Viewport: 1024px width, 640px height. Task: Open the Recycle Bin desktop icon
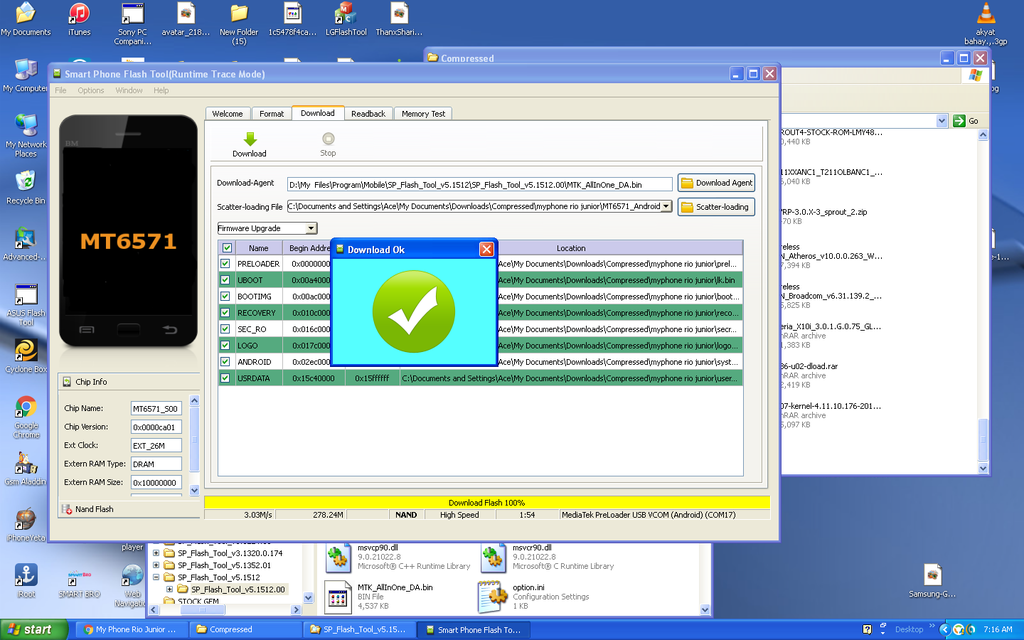pos(25,181)
